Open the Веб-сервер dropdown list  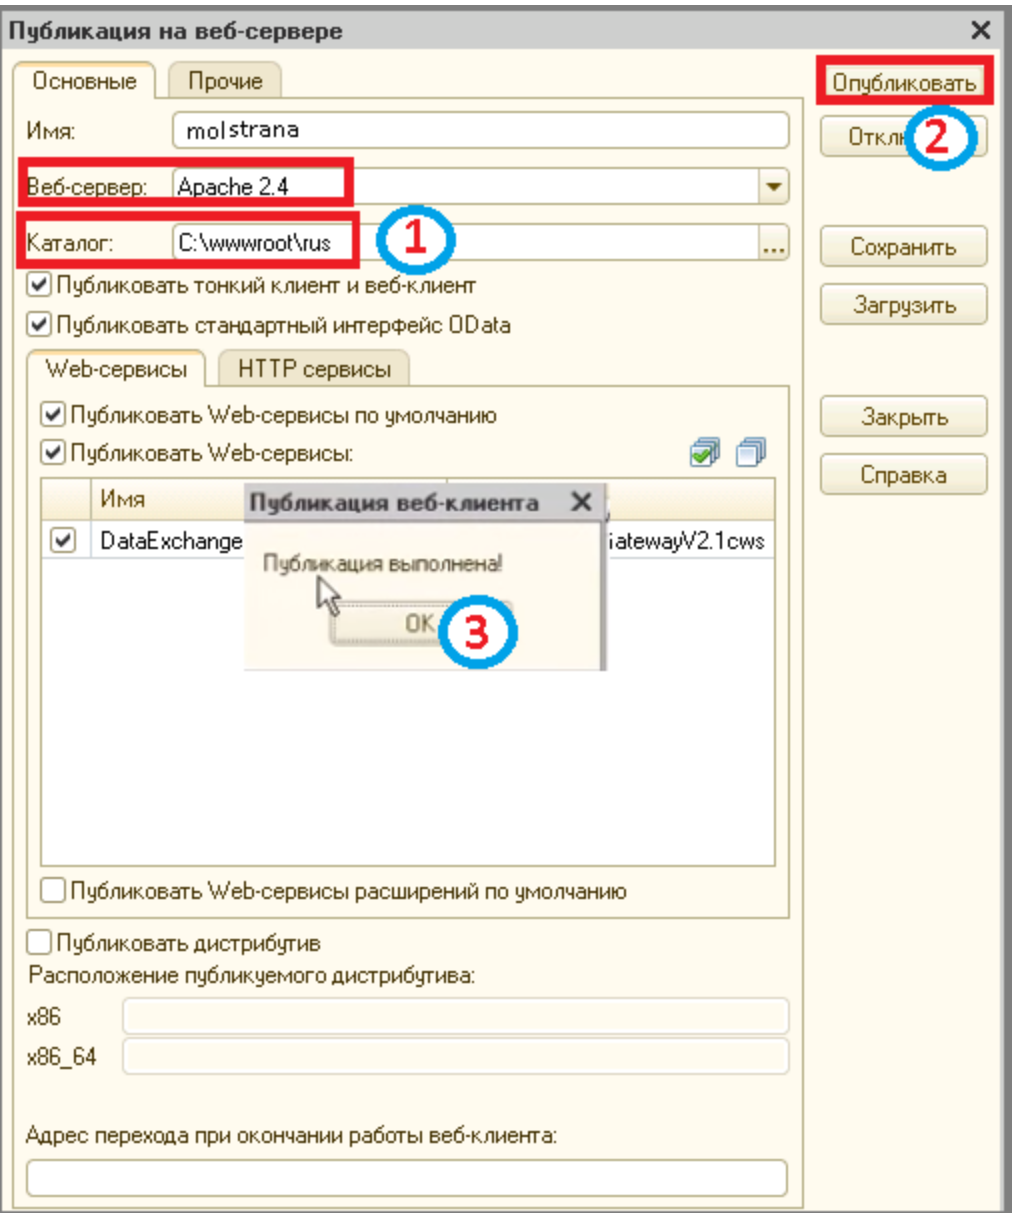point(772,186)
